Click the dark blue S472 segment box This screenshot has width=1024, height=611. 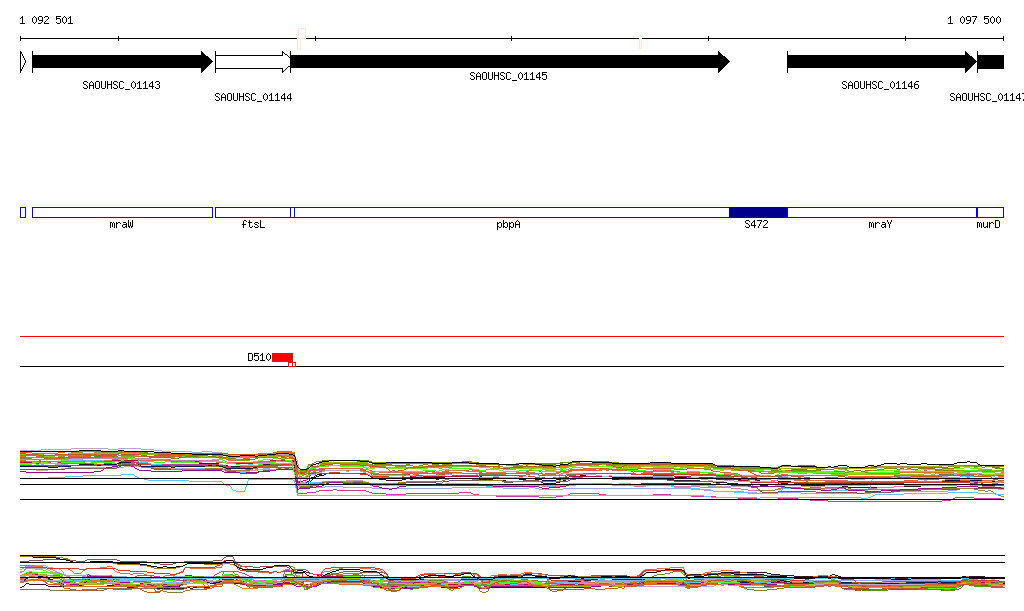(758, 212)
